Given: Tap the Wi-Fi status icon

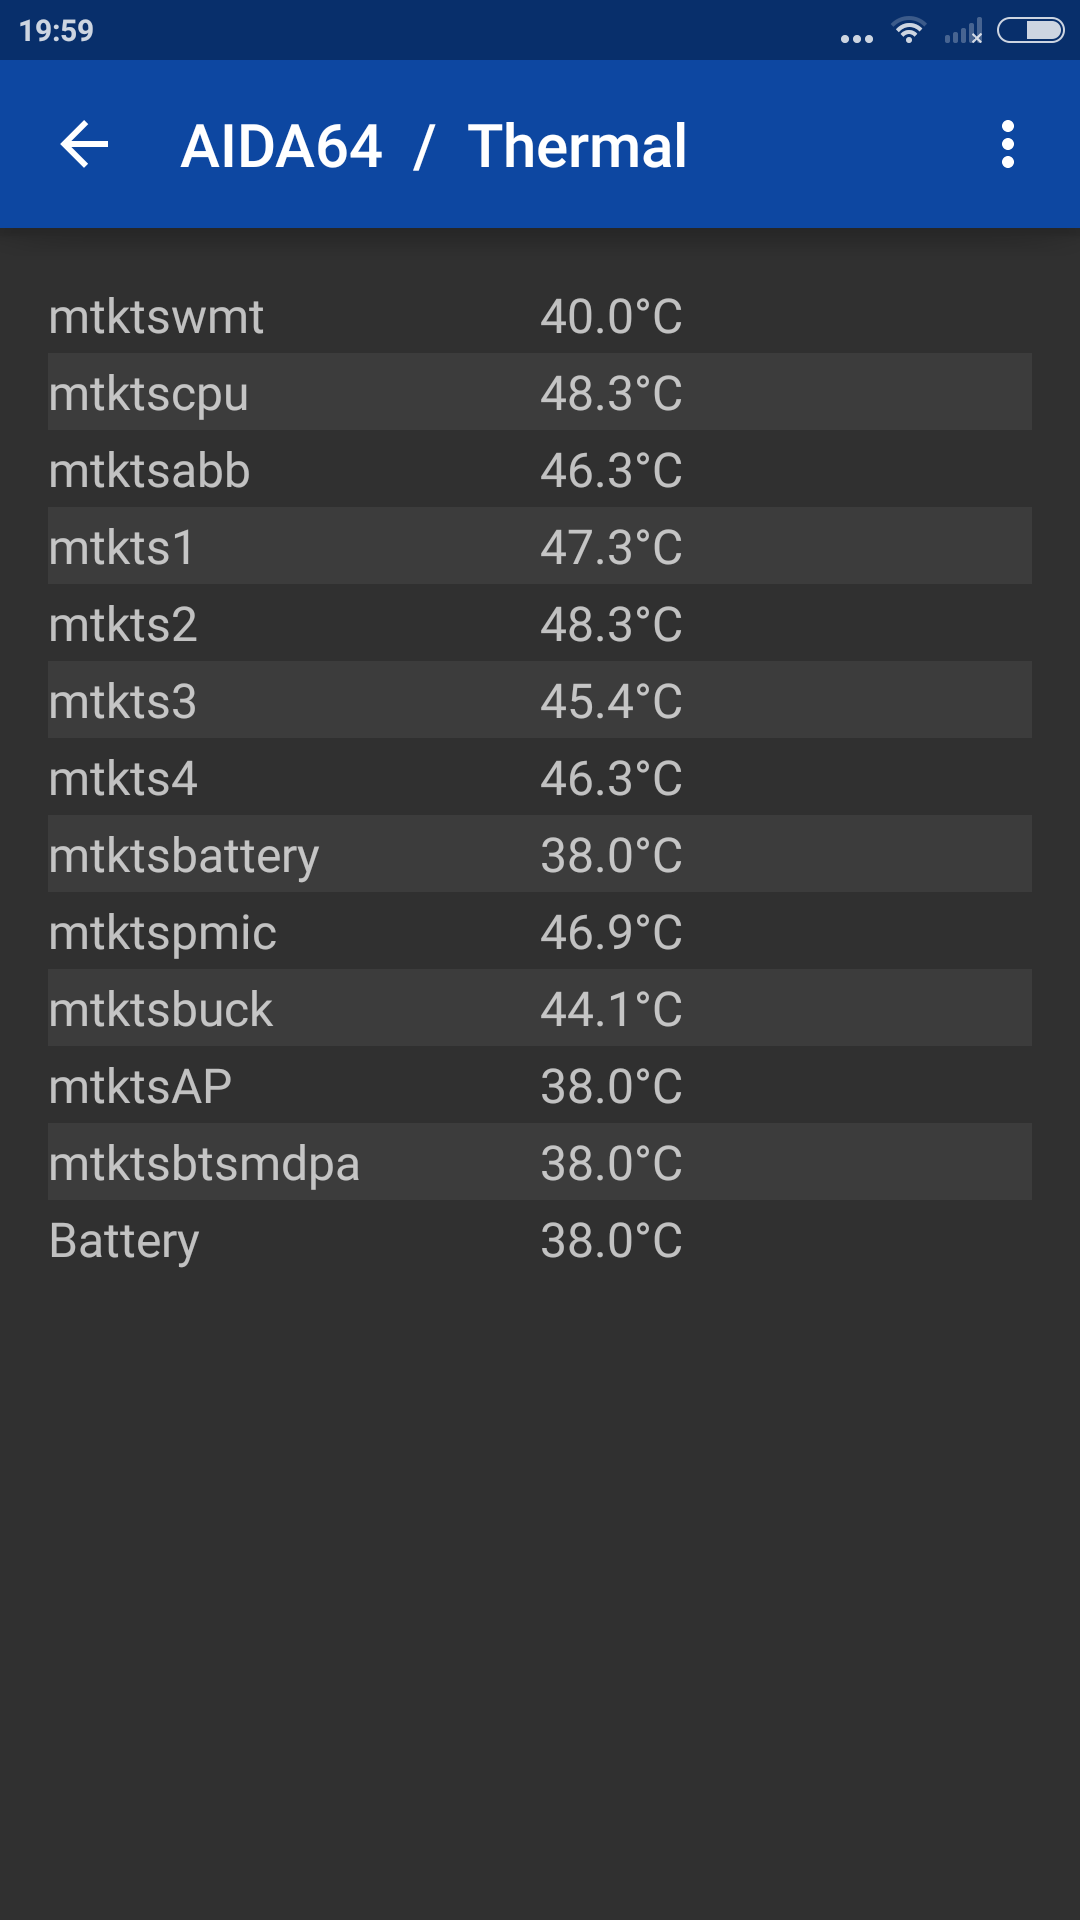Looking at the screenshot, I should tap(908, 31).
